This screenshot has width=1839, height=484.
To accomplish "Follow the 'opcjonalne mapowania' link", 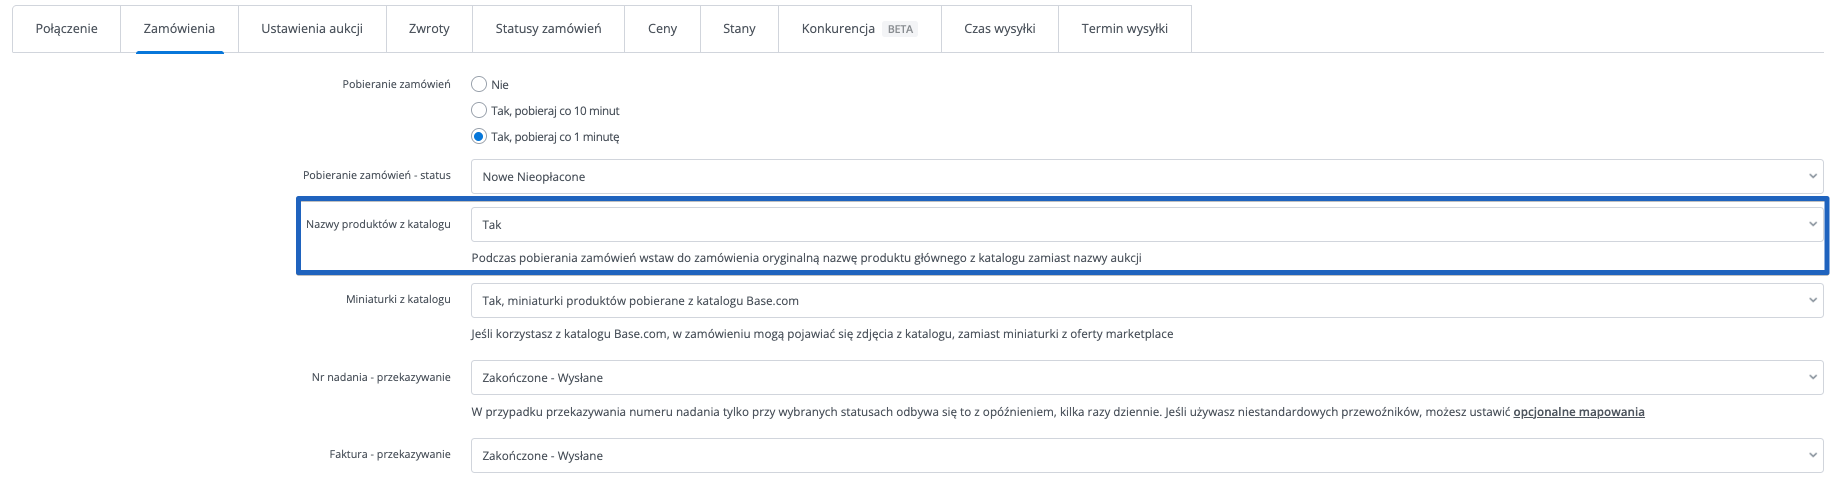I will [x=1578, y=412].
